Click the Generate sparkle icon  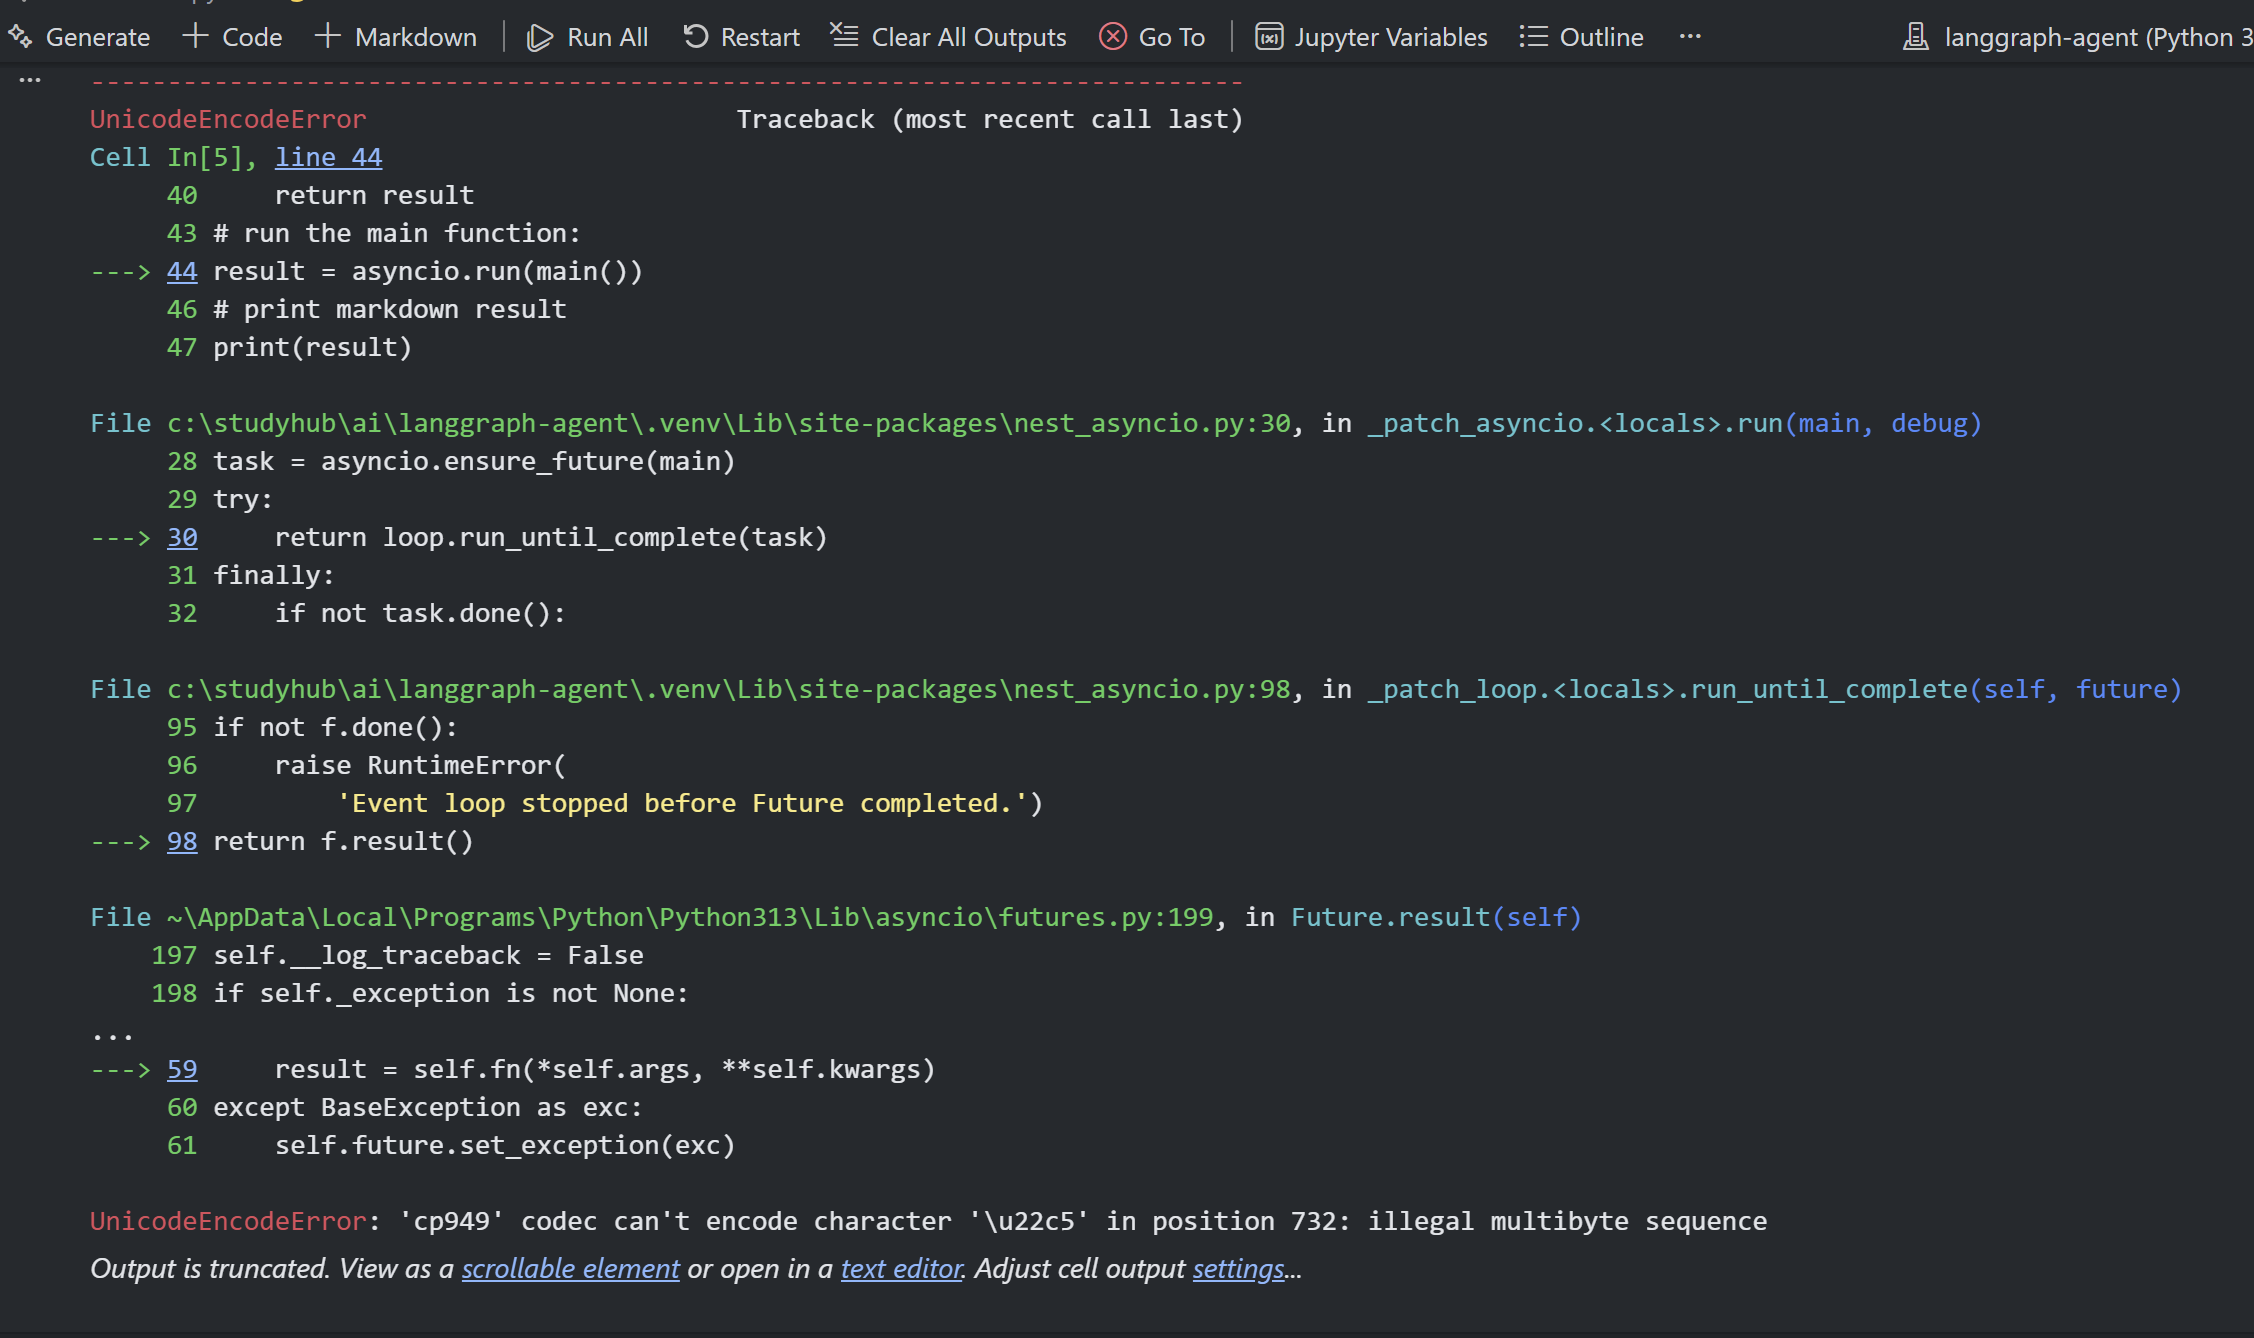point(20,37)
